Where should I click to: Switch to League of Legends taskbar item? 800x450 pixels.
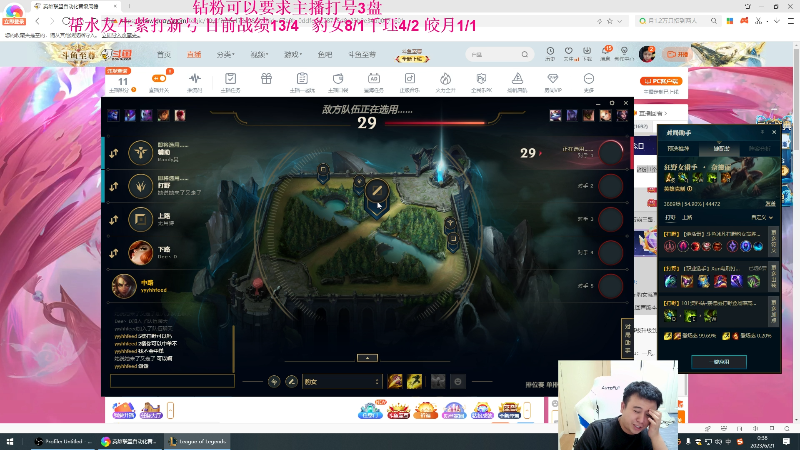click(x=197, y=441)
